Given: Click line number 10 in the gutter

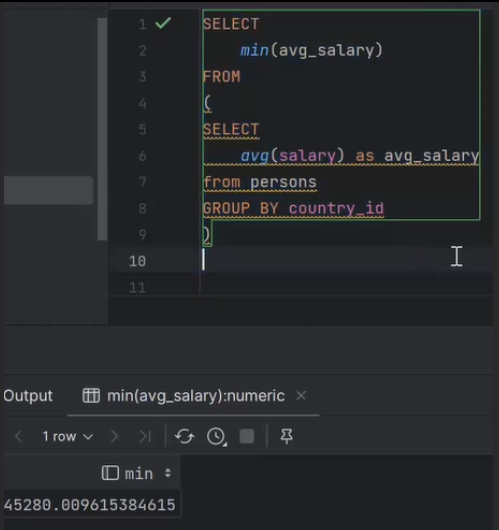Looking at the screenshot, I should point(138,261).
